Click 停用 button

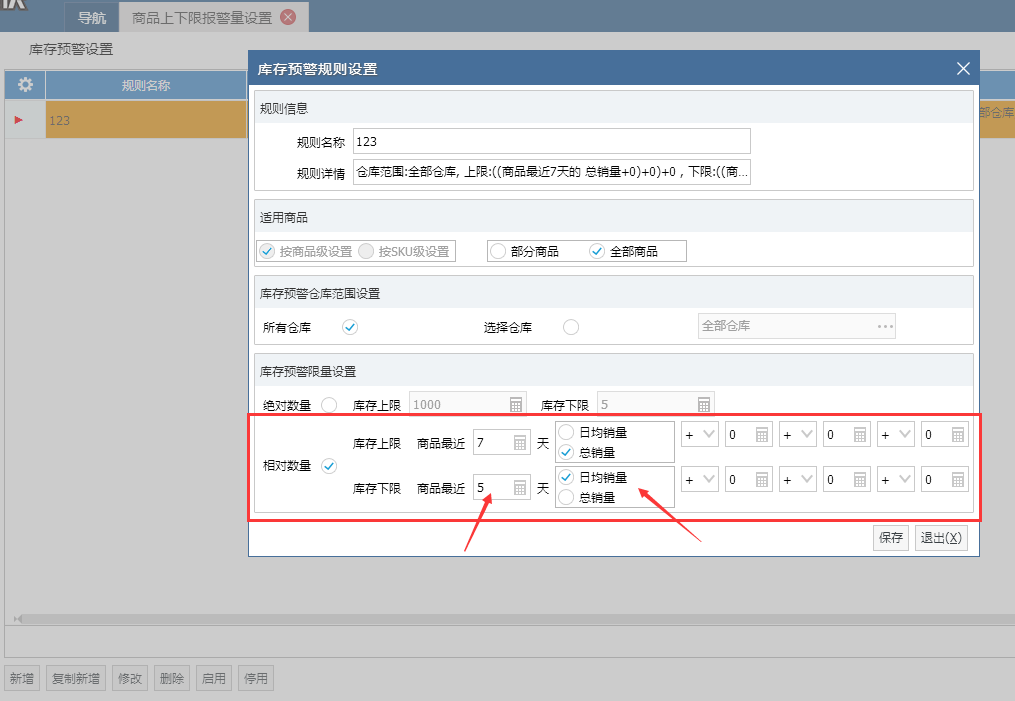pos(256,678)
